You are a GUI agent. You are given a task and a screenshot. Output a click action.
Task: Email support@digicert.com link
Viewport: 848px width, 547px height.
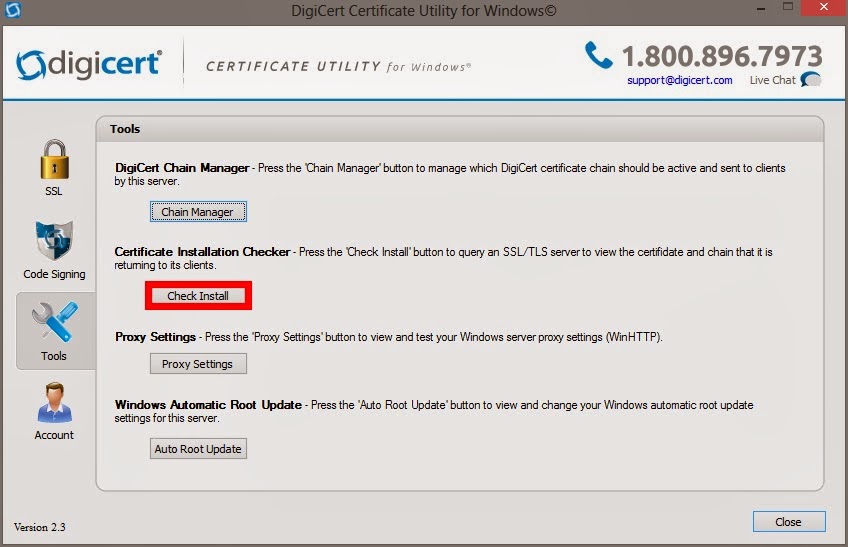[680, 80]
